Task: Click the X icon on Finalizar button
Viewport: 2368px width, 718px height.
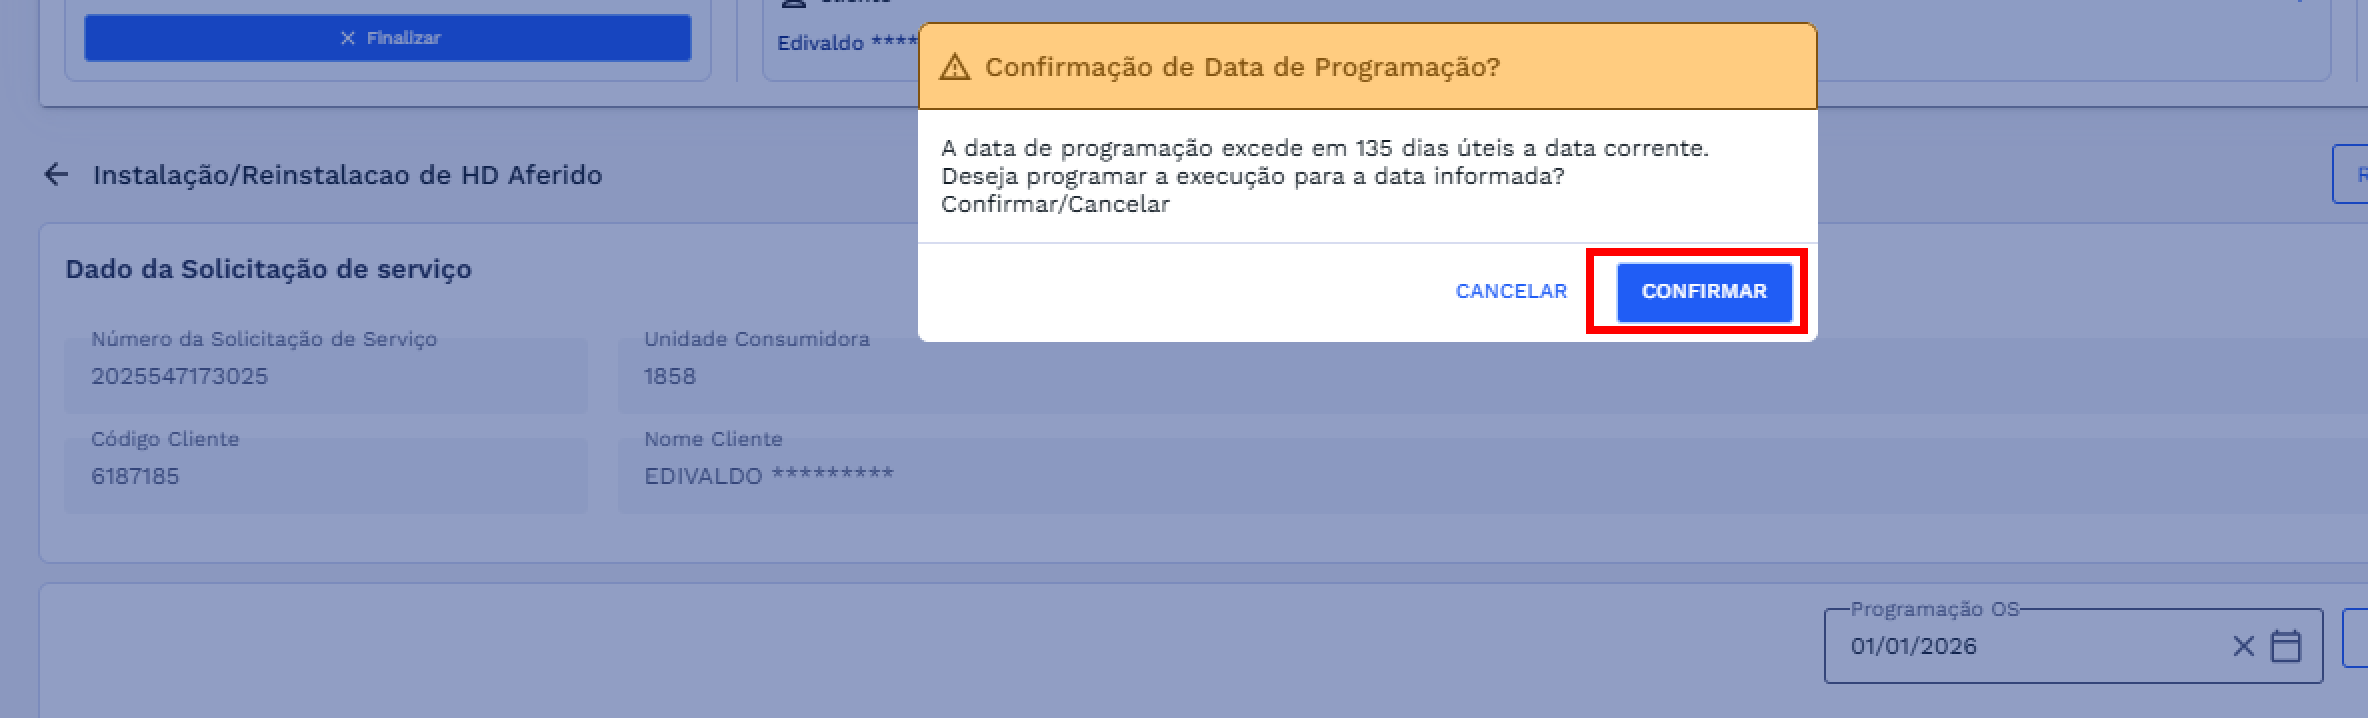Action: pos(348,38)
